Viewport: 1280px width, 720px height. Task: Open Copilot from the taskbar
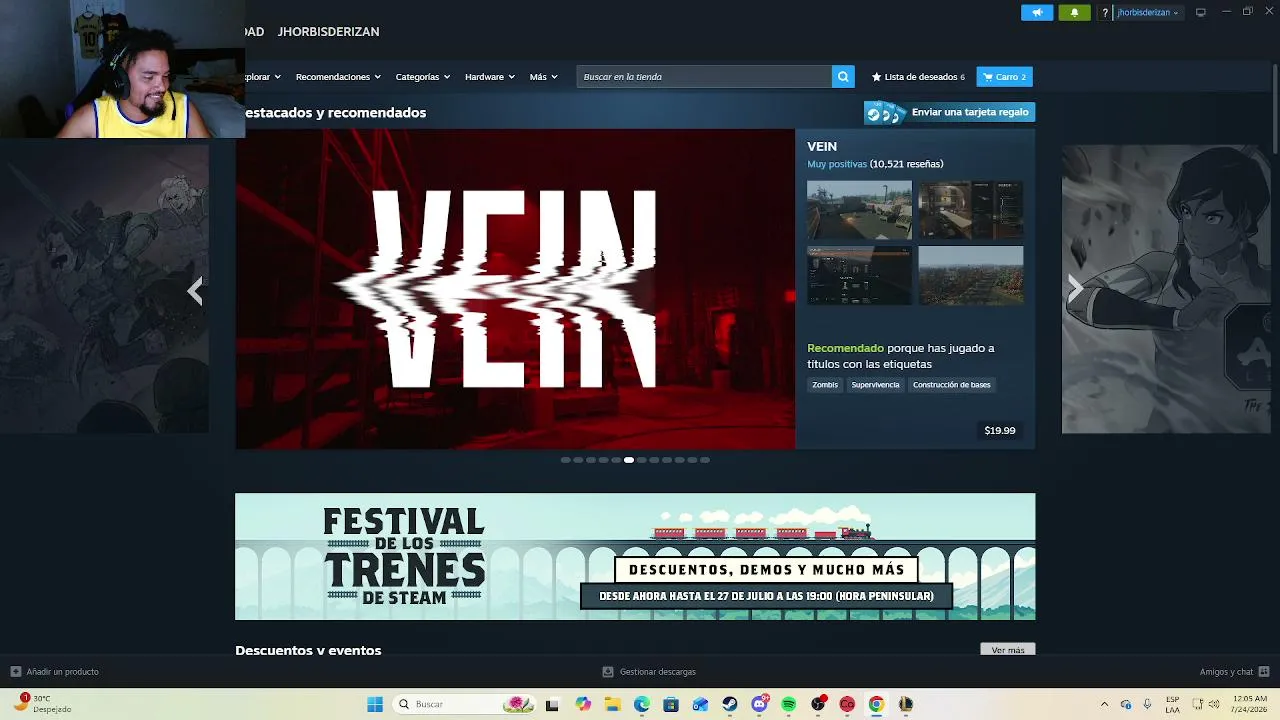tap(583, 704)
